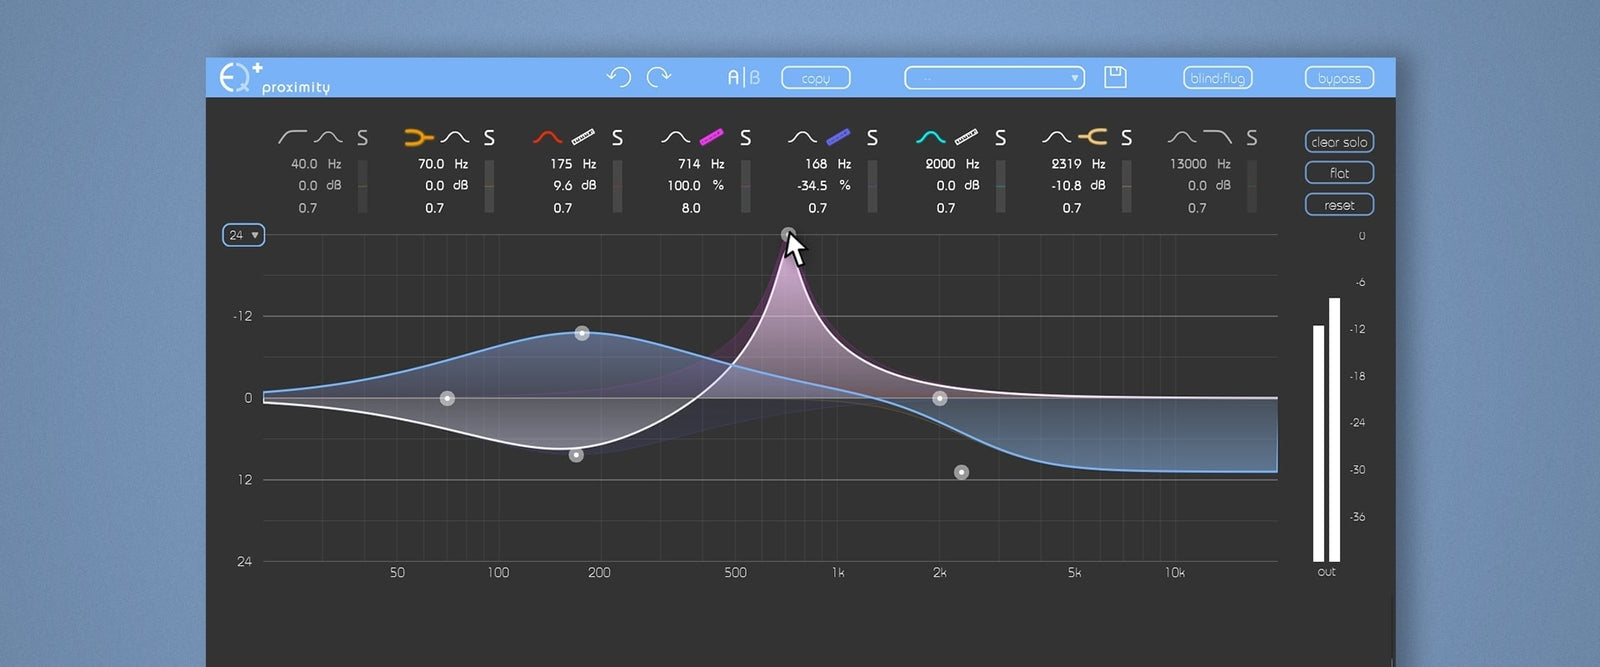Click the 714 Hz band gain mini slider
The image size is (1600, 667).
pos(745,186)
